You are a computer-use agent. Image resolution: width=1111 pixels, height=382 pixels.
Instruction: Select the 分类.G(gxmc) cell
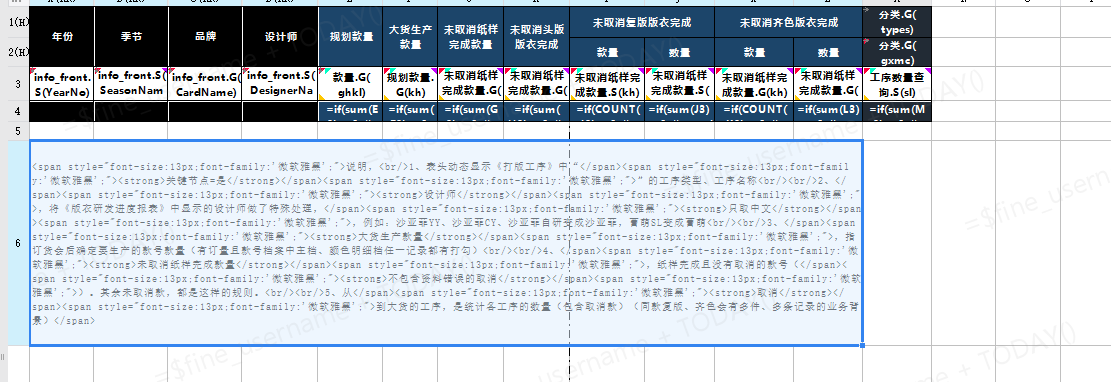[x=897, y=52]
